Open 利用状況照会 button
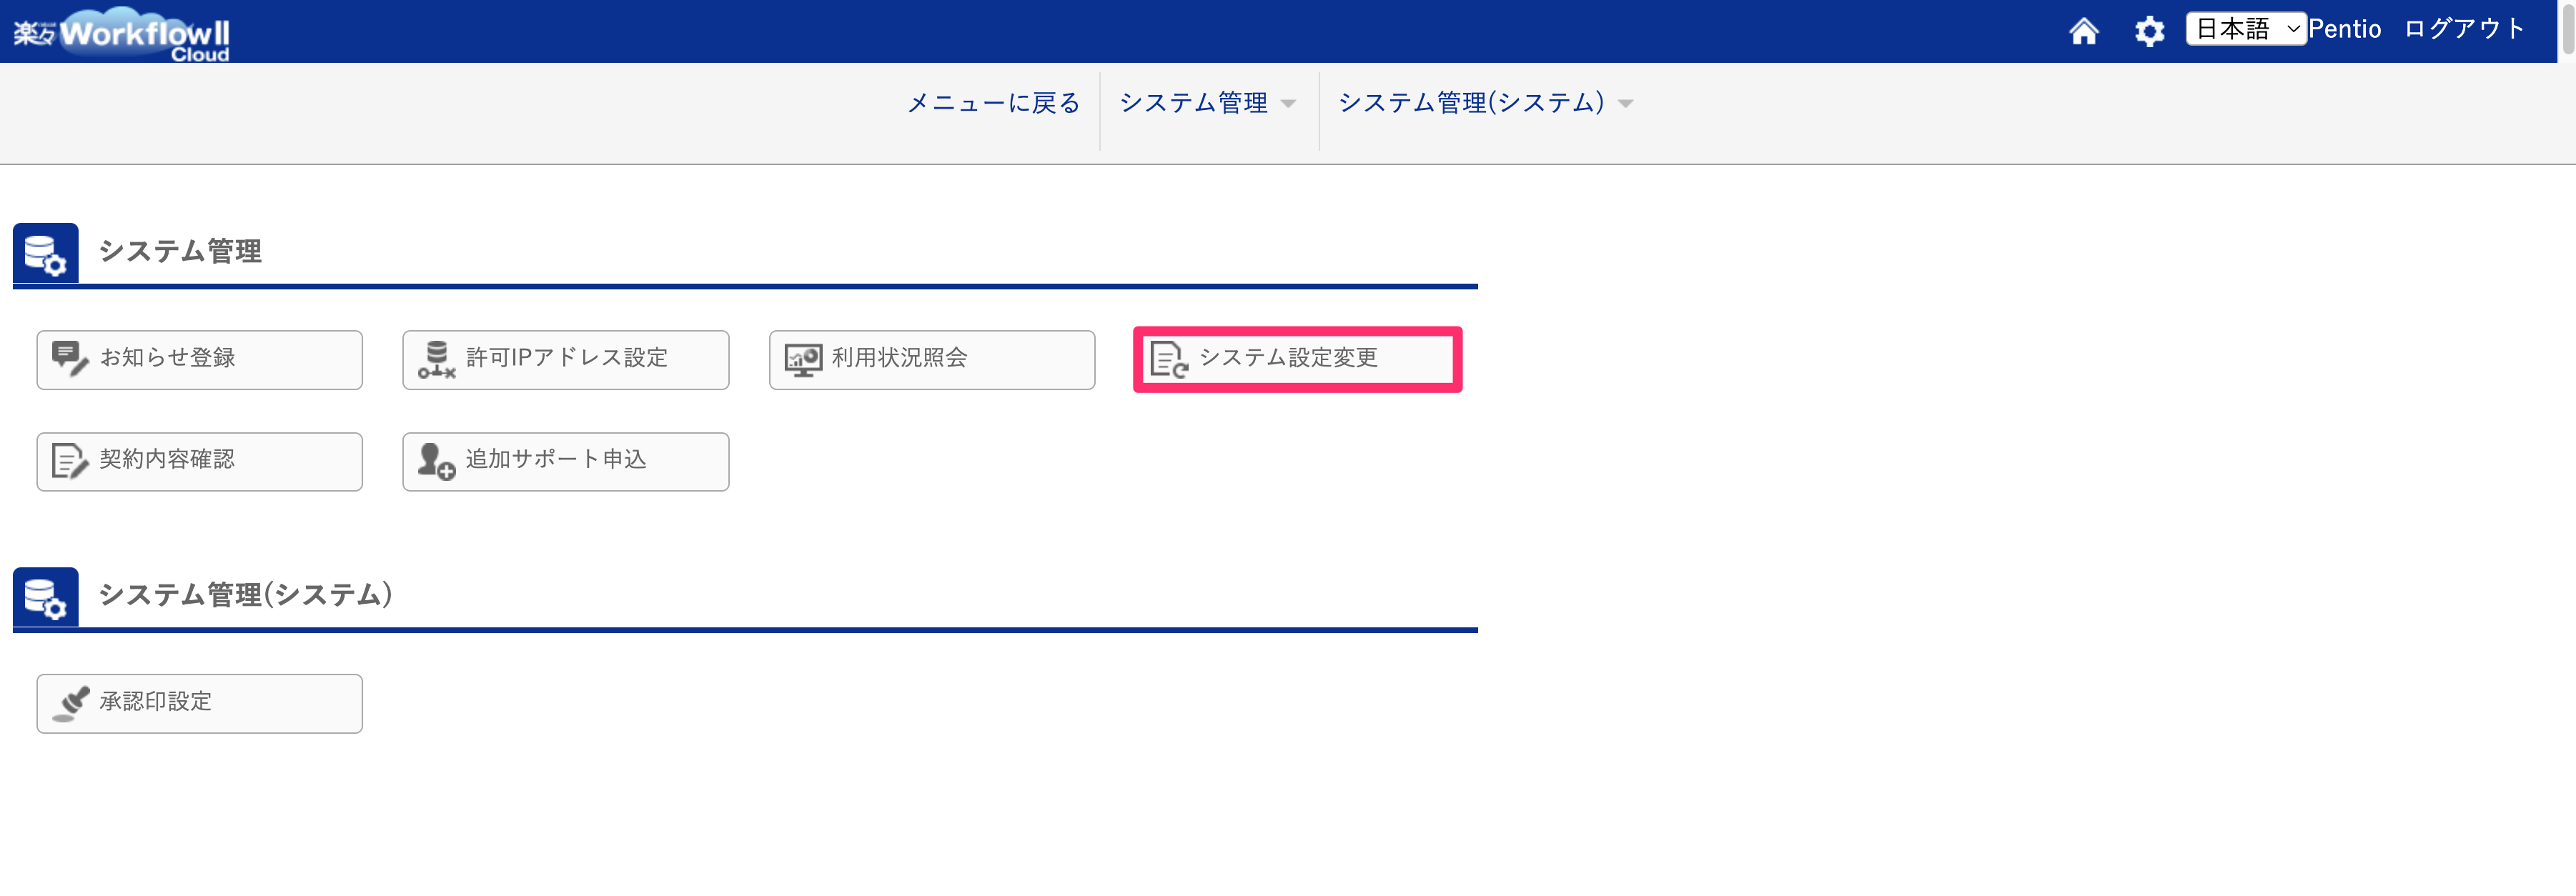 point(931,360)
